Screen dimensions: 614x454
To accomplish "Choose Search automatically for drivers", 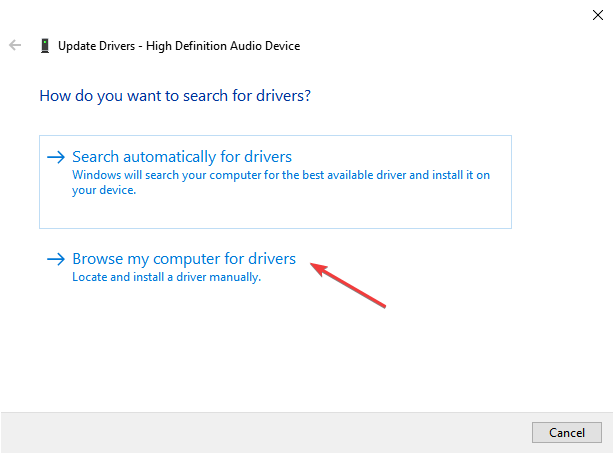I will 275,182.
